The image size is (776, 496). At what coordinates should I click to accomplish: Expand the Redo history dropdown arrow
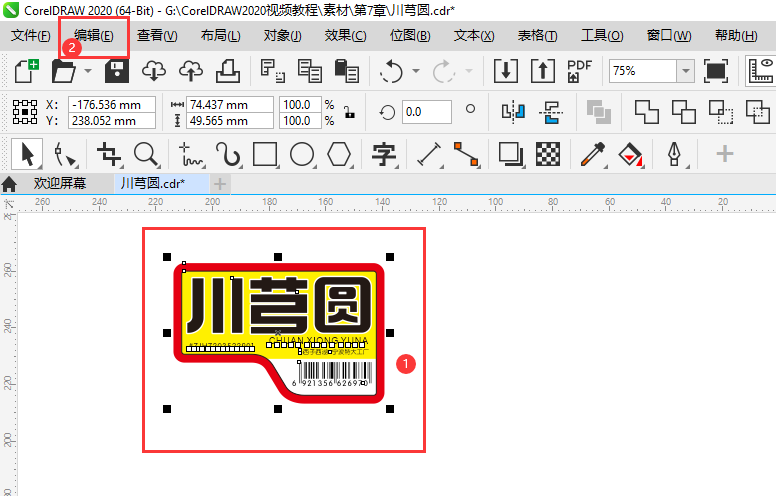(x=468, y=71)
